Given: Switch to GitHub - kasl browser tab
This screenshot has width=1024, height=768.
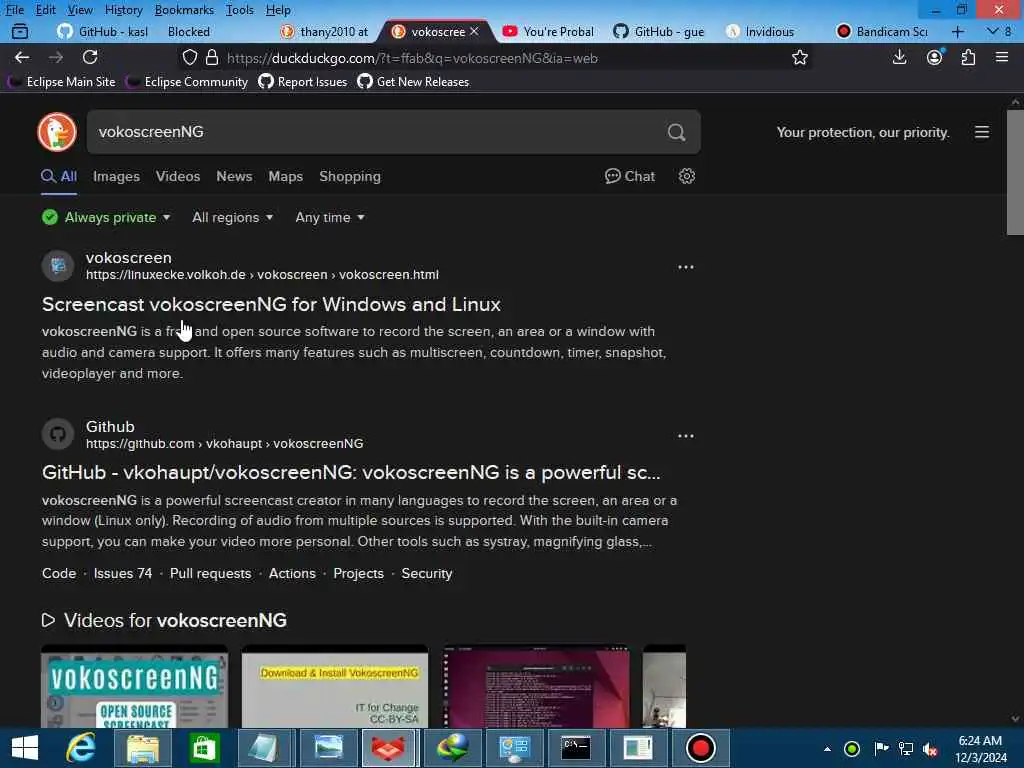Looking at the screenshot, I should click(x=103, y=31).
